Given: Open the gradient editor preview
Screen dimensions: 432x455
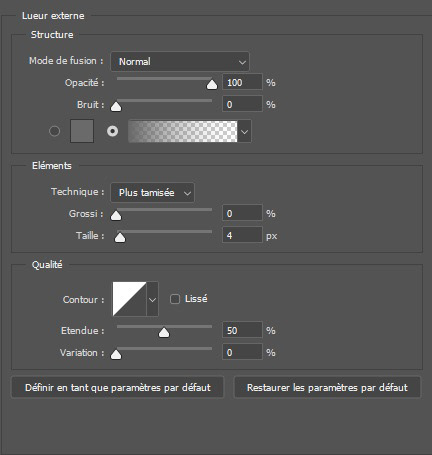Looking at the screenshot, I should click(183, 131).
